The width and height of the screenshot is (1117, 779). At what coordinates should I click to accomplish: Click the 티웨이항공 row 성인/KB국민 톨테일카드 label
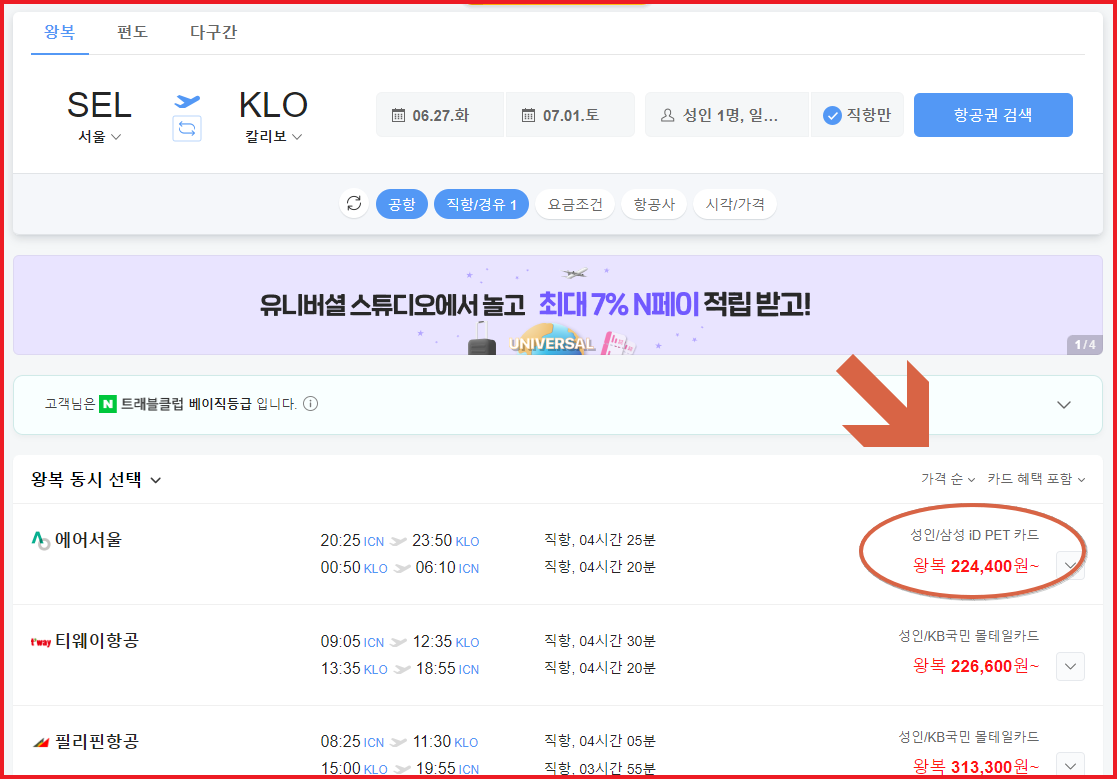[968, 636]
